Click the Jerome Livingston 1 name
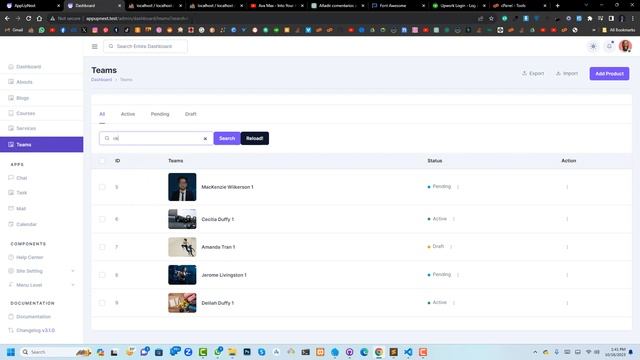The width and height of the screenshot is (640, 360). (224, 275)
